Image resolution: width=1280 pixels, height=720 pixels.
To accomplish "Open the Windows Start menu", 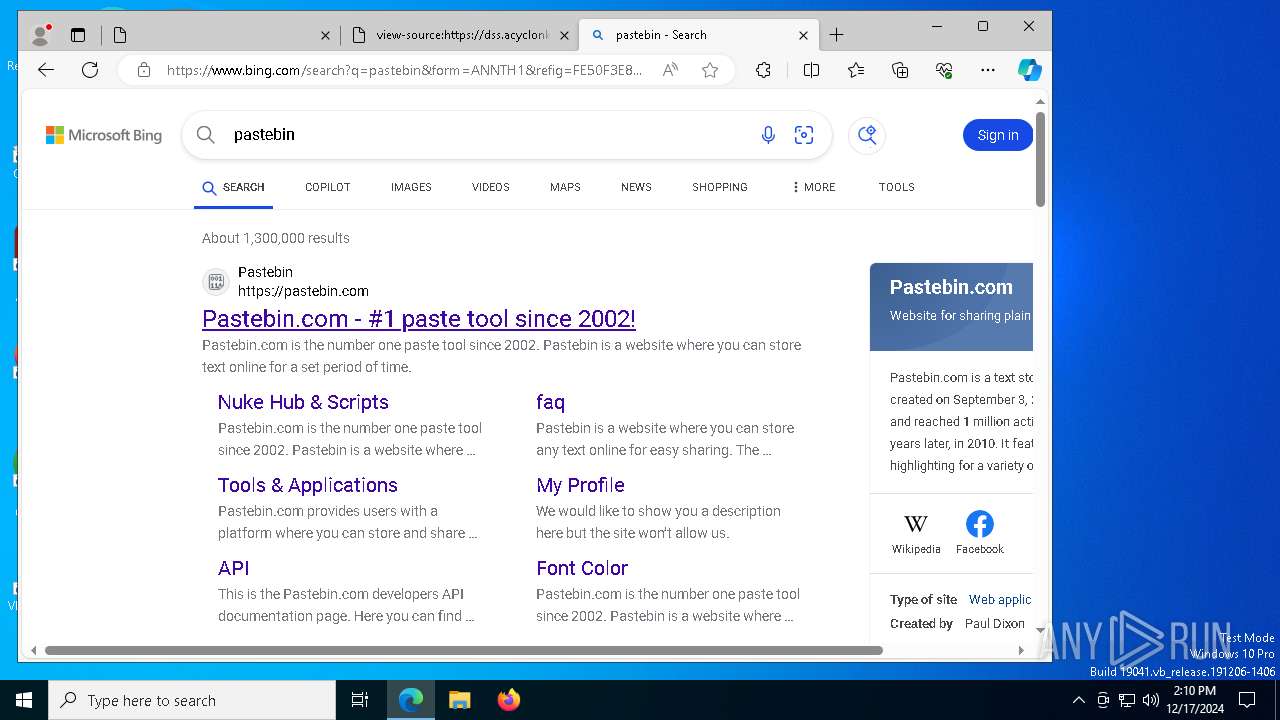I will (24, 700).
